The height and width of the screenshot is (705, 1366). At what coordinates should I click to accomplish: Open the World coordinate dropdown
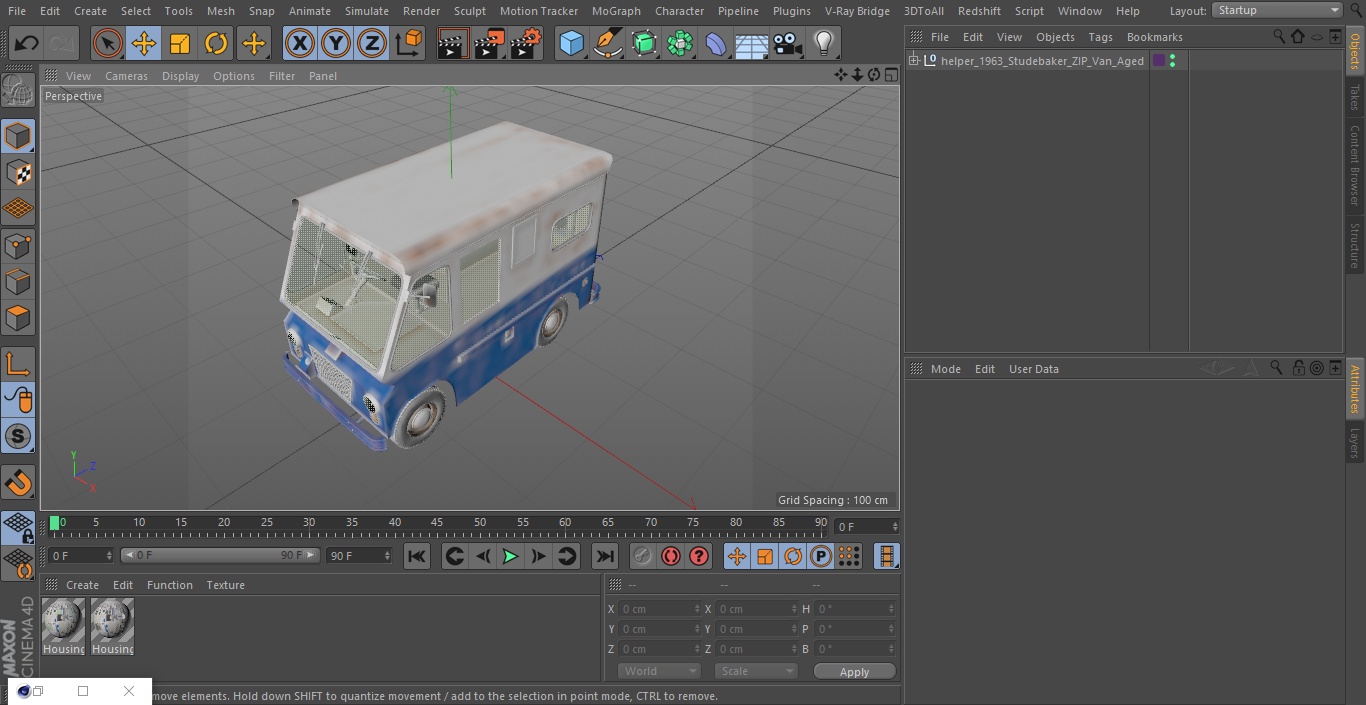[x=658, y=671]
